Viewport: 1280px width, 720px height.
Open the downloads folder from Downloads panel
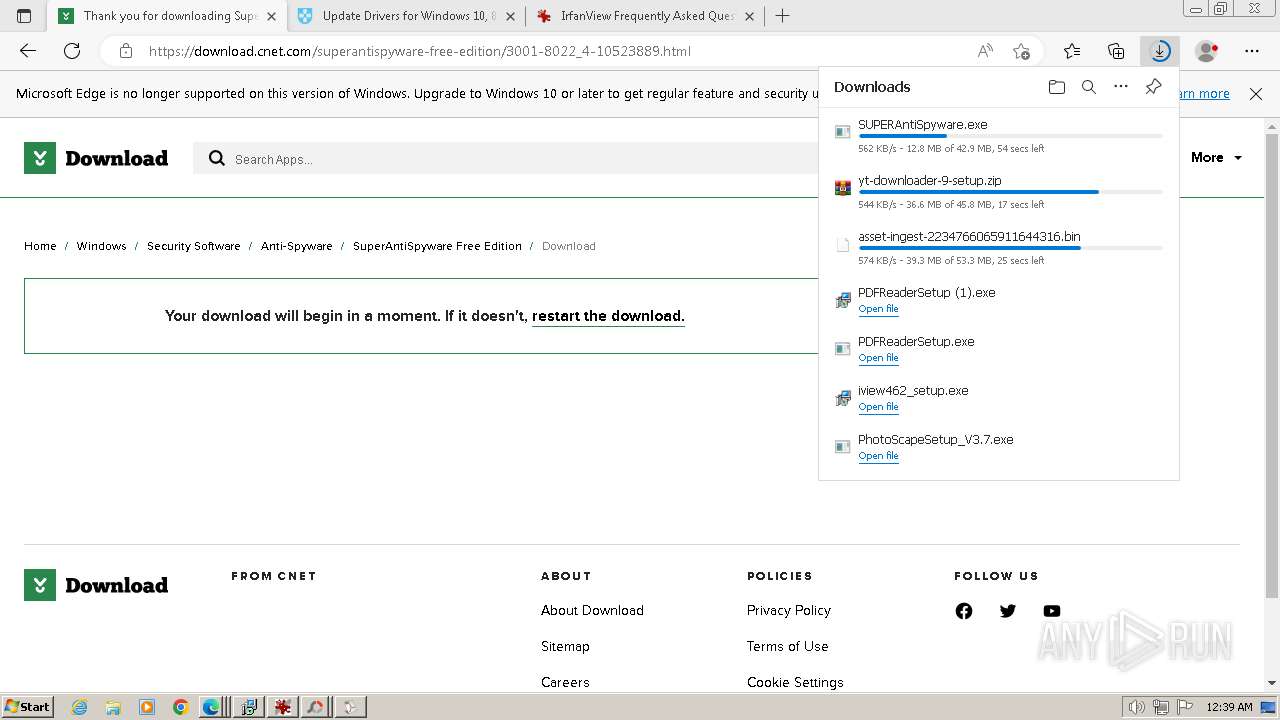pos(1057,87)
